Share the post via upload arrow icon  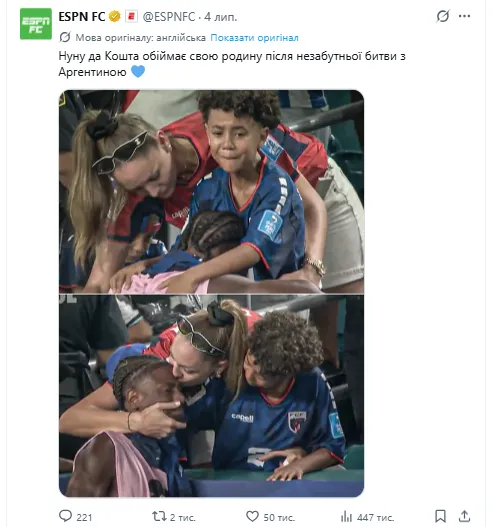click(464, 516)
